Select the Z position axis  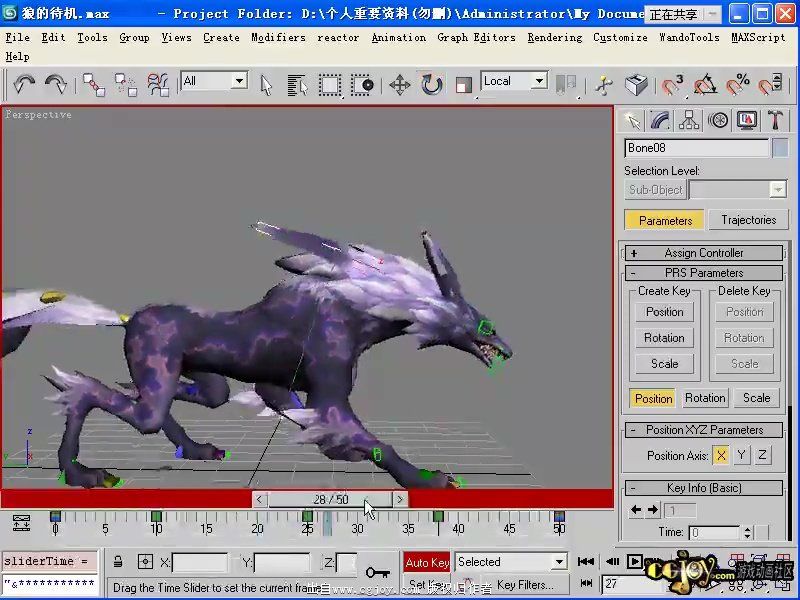(762, 455)
